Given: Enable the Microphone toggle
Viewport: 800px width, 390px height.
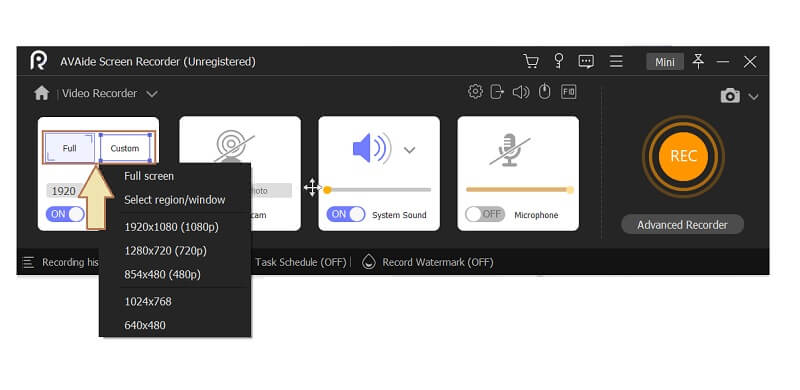Looking at the screenshot, I should click(x=485, y=214).
